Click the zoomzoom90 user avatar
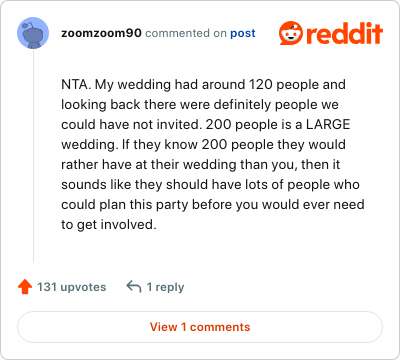This screenshot has height=360, width=400. 33,33
